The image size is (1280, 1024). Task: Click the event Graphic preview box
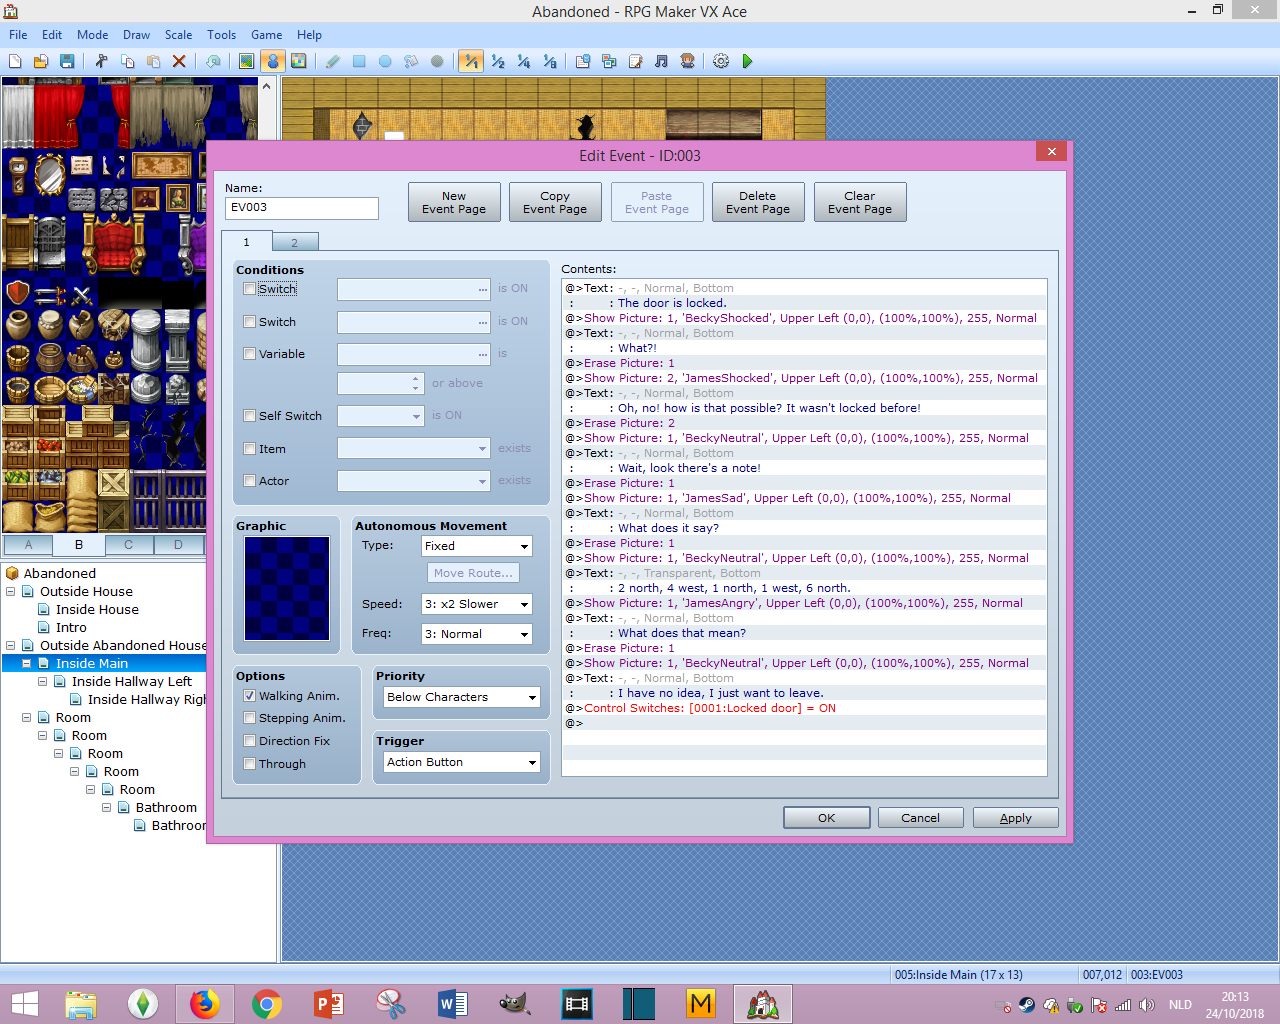(x=287, y=588)
